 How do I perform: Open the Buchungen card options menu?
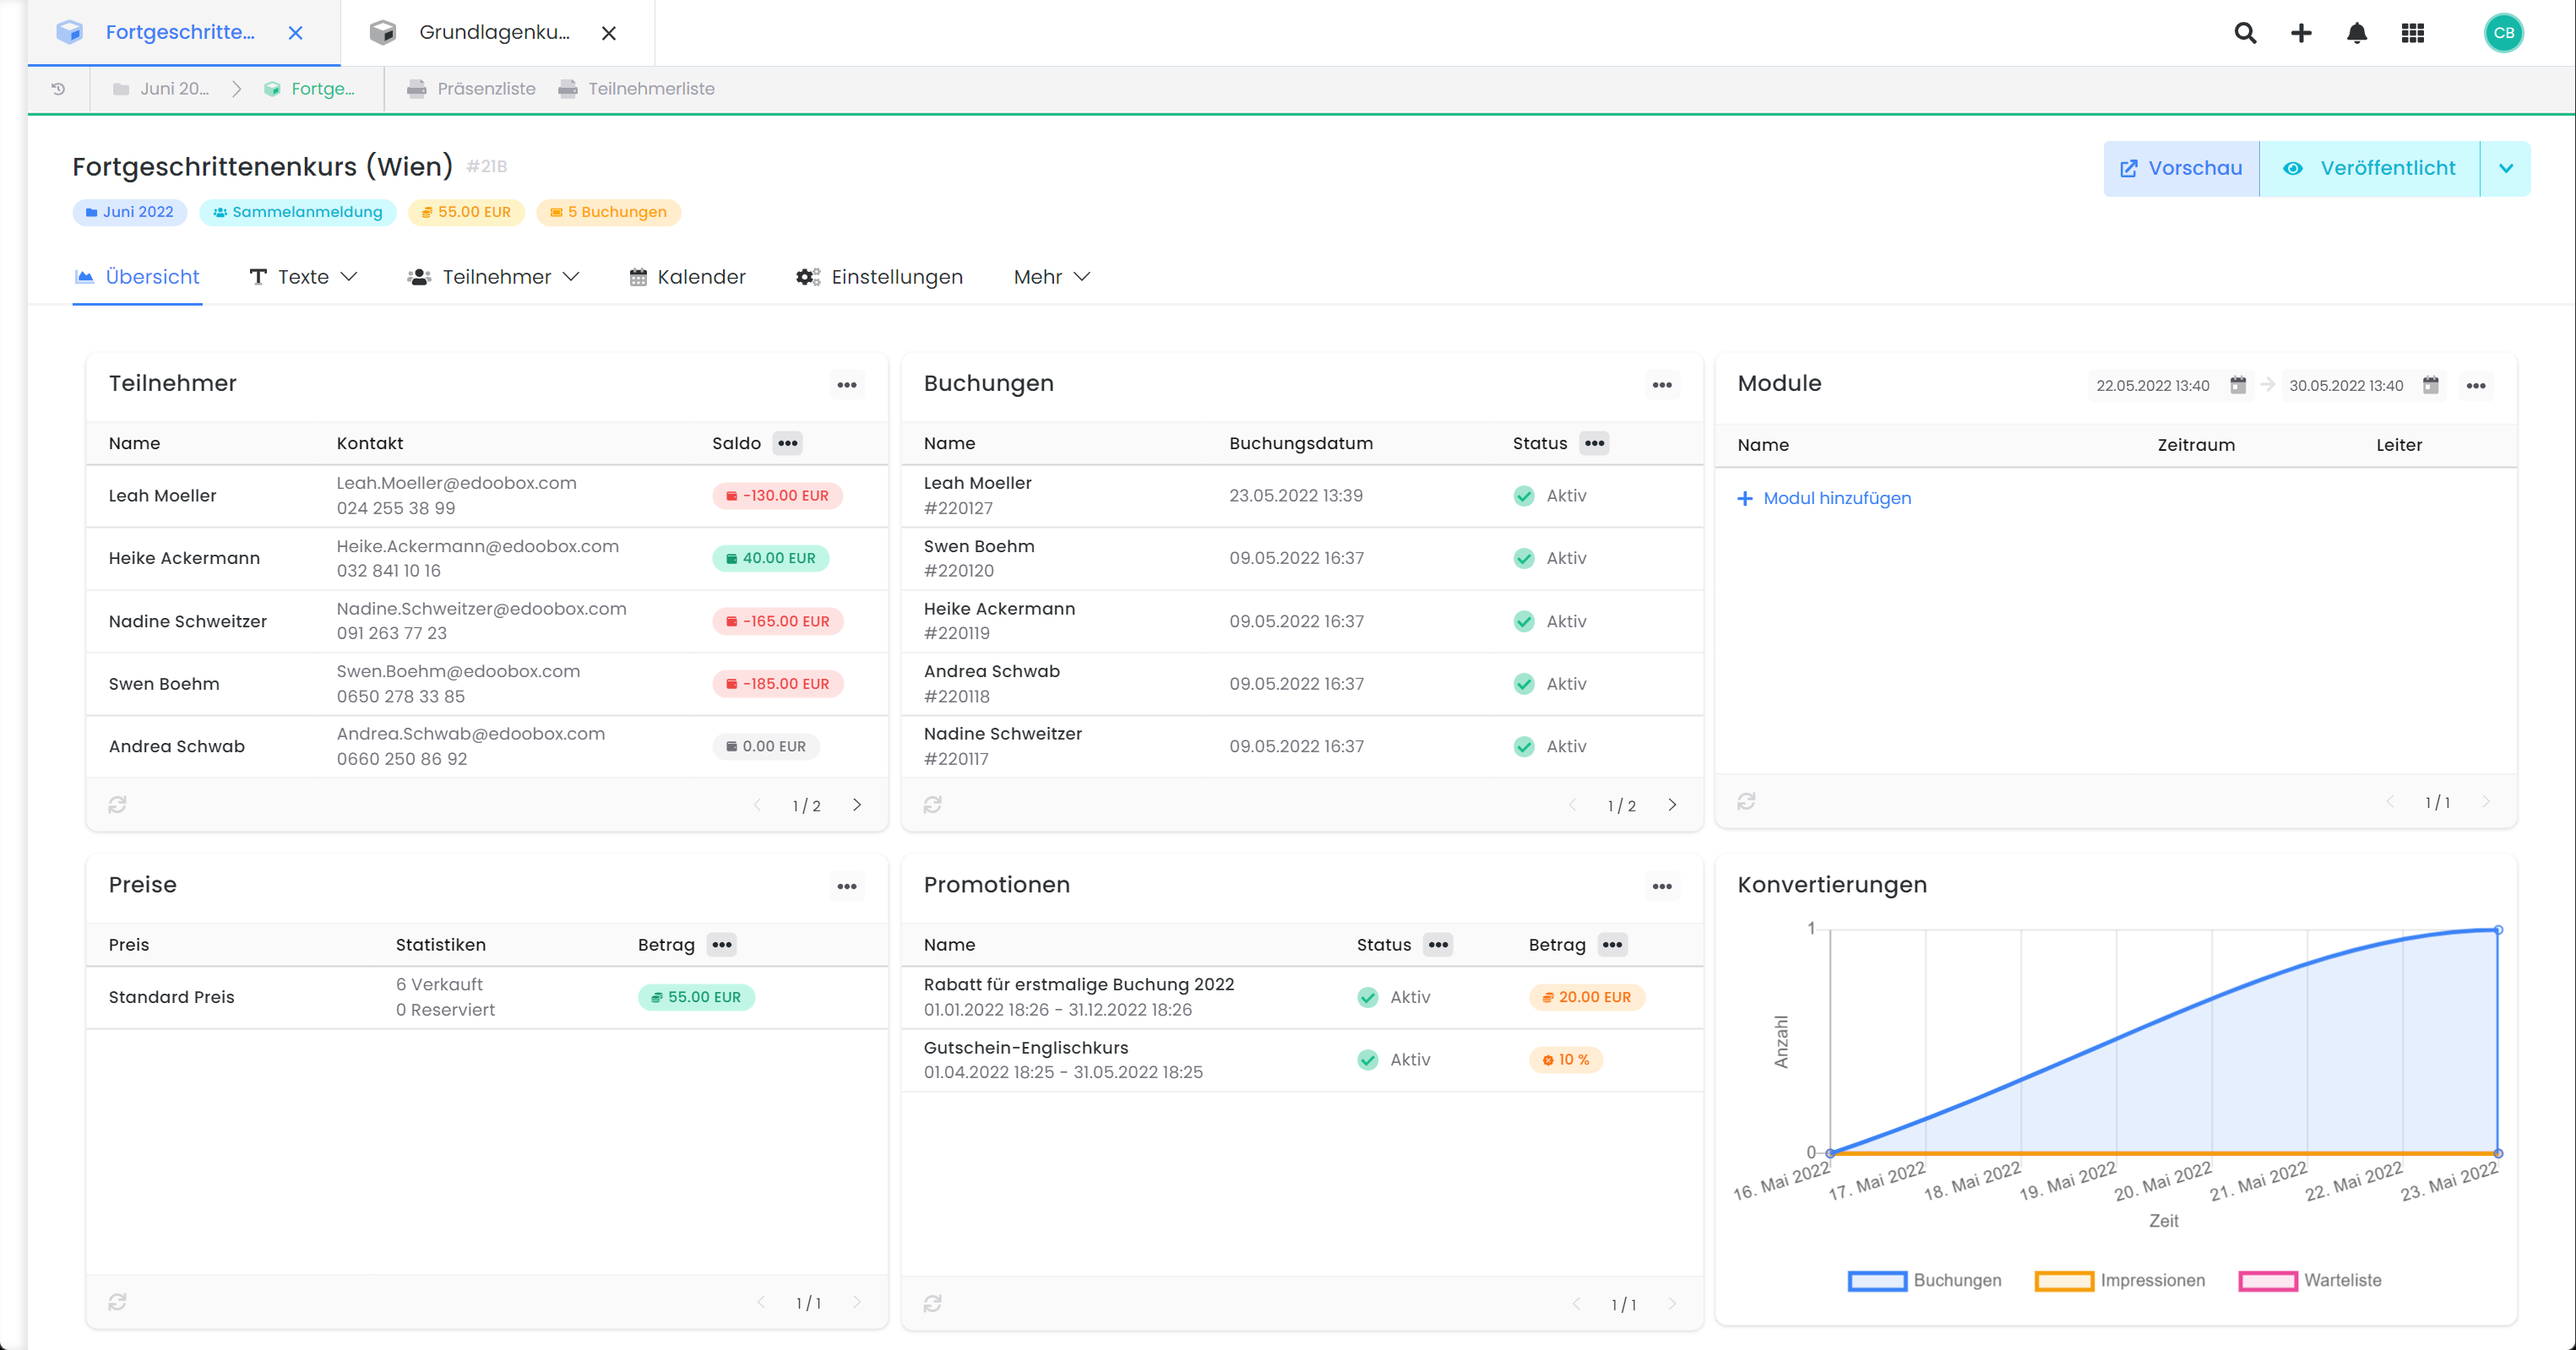(1662, 385)
